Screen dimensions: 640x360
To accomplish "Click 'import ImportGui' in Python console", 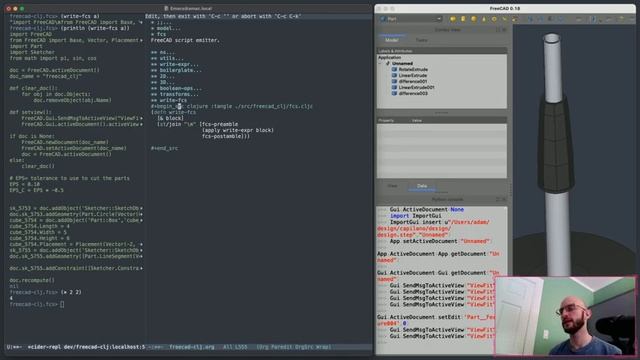I will [x=416, y=216].
